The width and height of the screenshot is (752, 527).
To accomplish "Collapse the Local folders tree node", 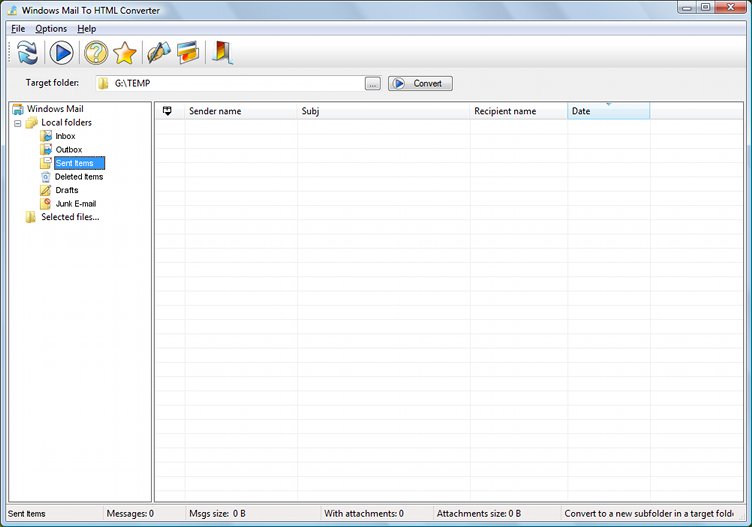I will coord(18,123).
